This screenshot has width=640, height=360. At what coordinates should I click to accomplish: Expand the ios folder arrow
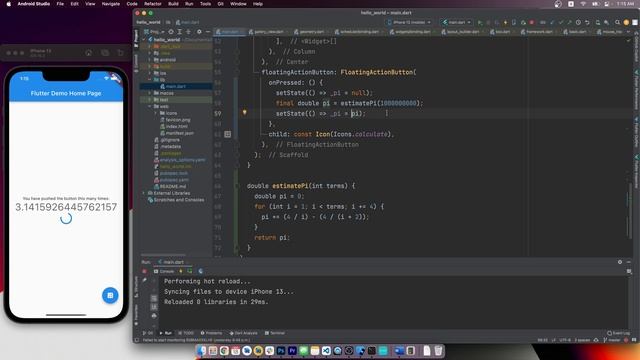tap(150, 73)
